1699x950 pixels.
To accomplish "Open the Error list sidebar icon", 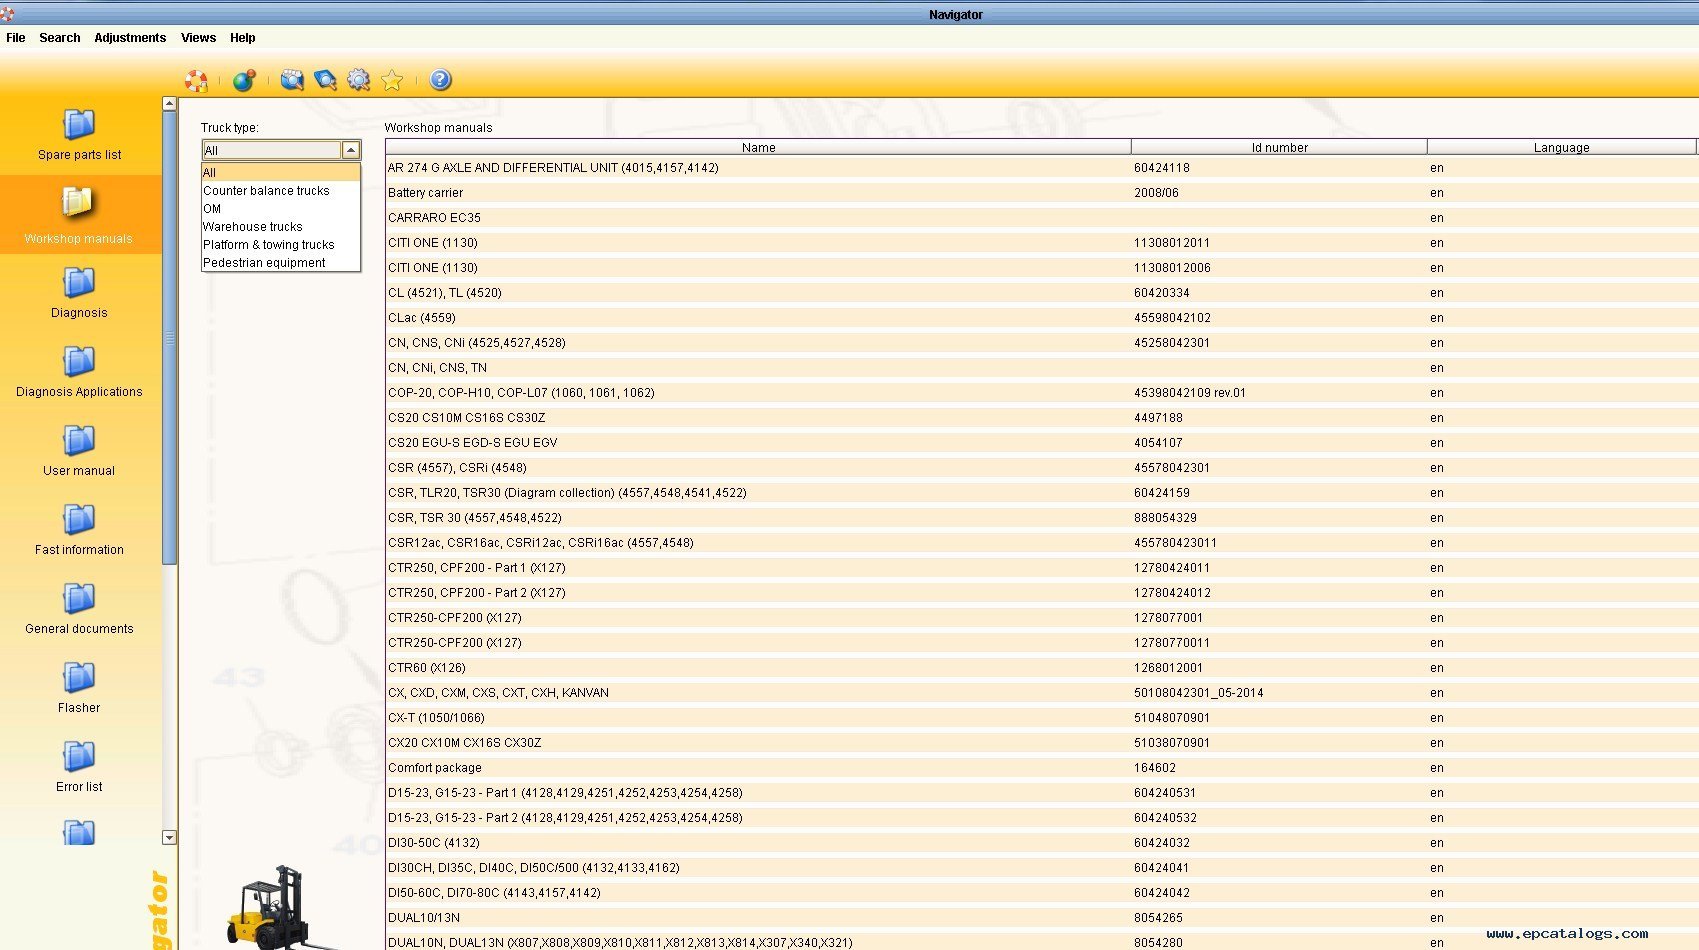I will pyautogui.click(x=79, y=756).
